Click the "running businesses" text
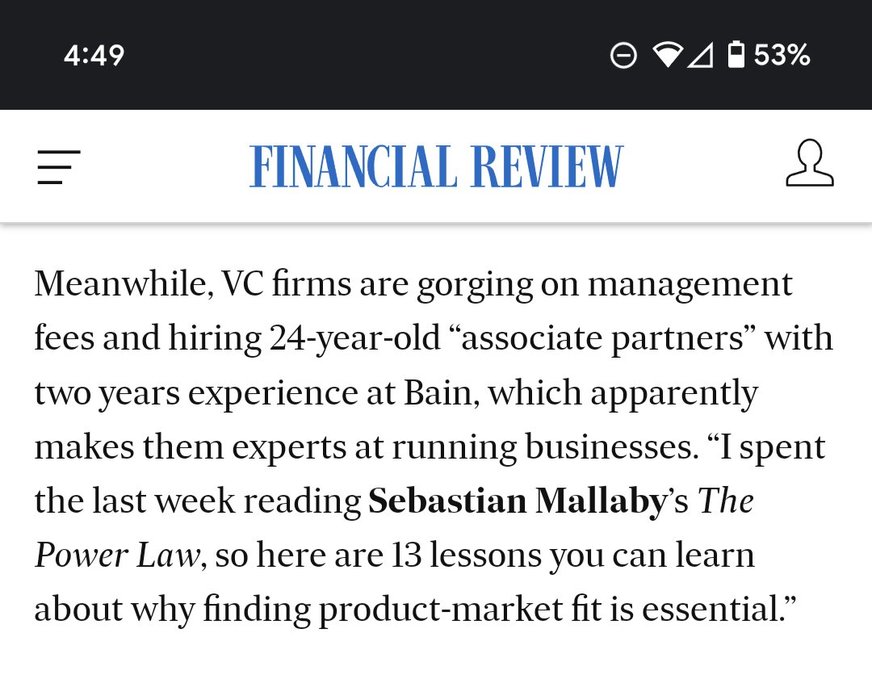The image size is (872, 700). [560, 447]
